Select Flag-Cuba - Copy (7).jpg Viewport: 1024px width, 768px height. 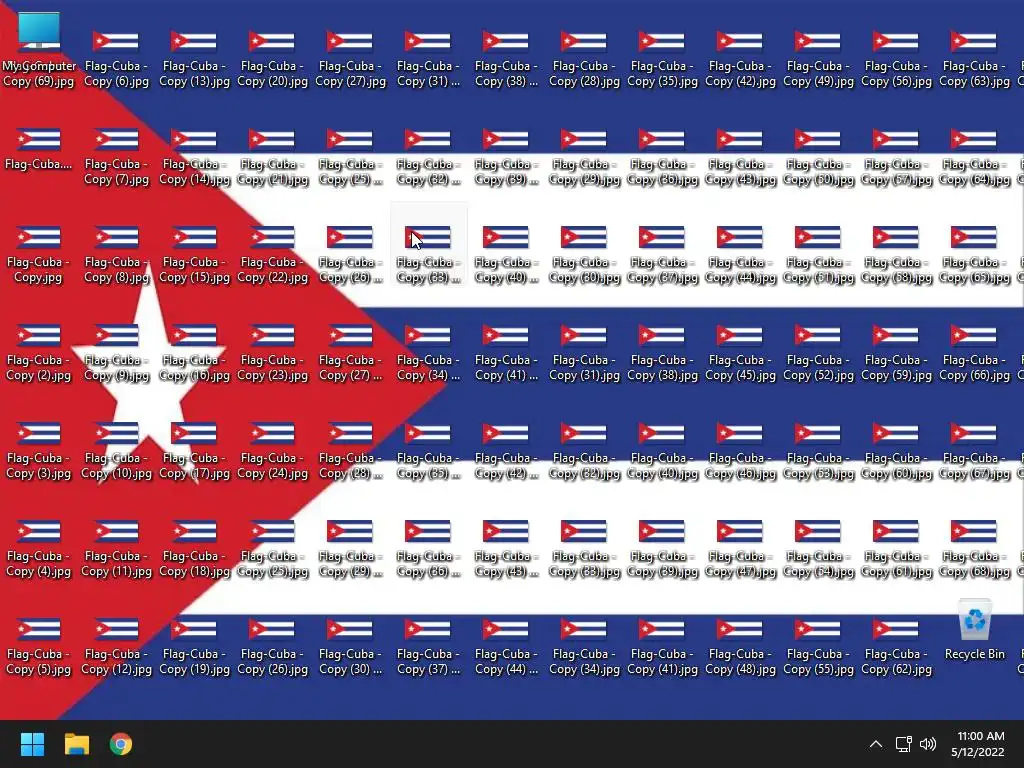click(116, 157)
